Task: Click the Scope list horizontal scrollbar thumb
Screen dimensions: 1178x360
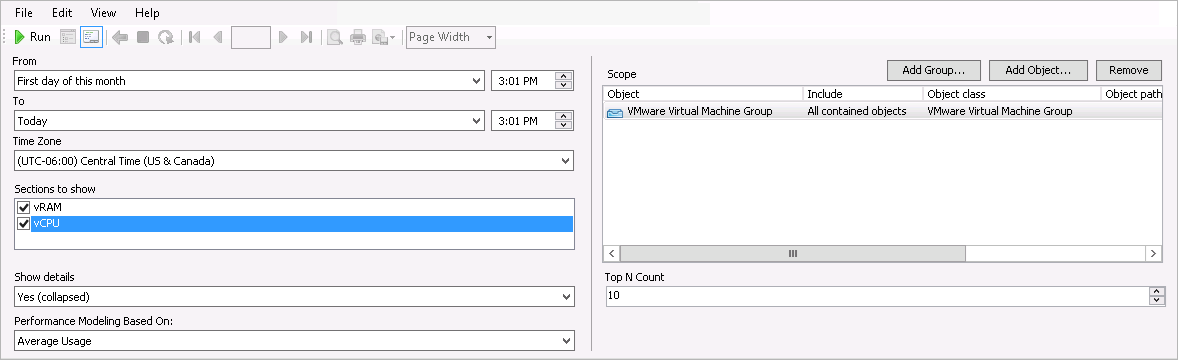Action: point(793,254)
